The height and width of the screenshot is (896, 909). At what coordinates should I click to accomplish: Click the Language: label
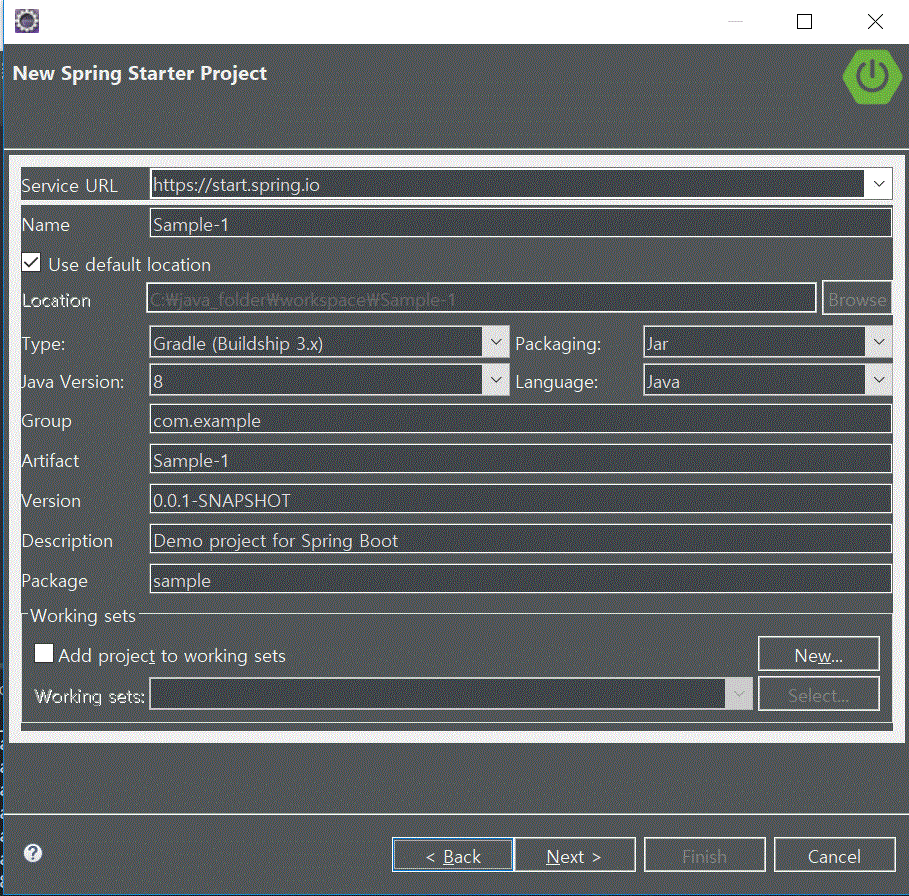pos(557,383)
